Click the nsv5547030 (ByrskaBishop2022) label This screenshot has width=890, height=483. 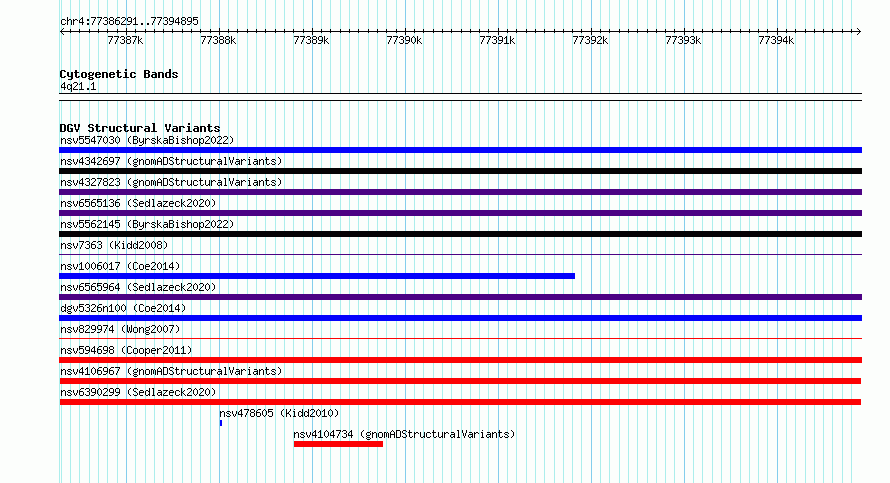click(147, 140)
